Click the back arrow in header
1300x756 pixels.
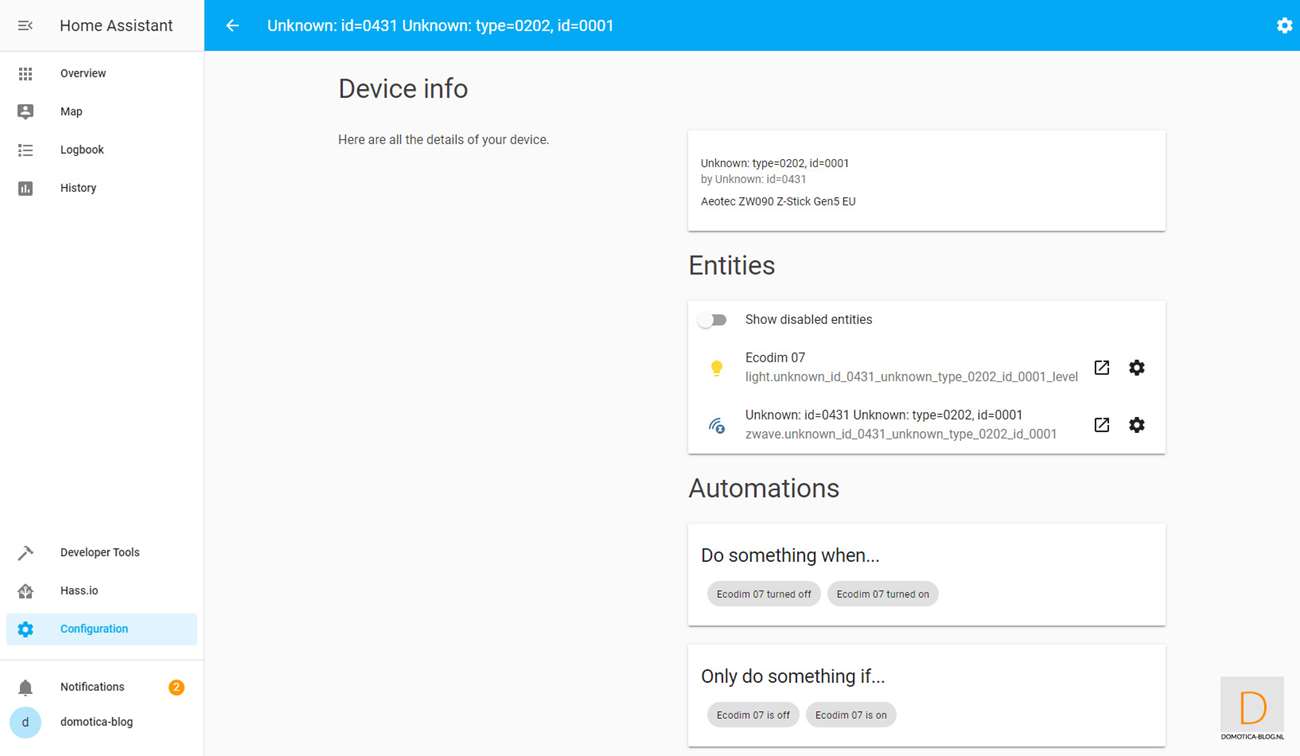[232, 25]
